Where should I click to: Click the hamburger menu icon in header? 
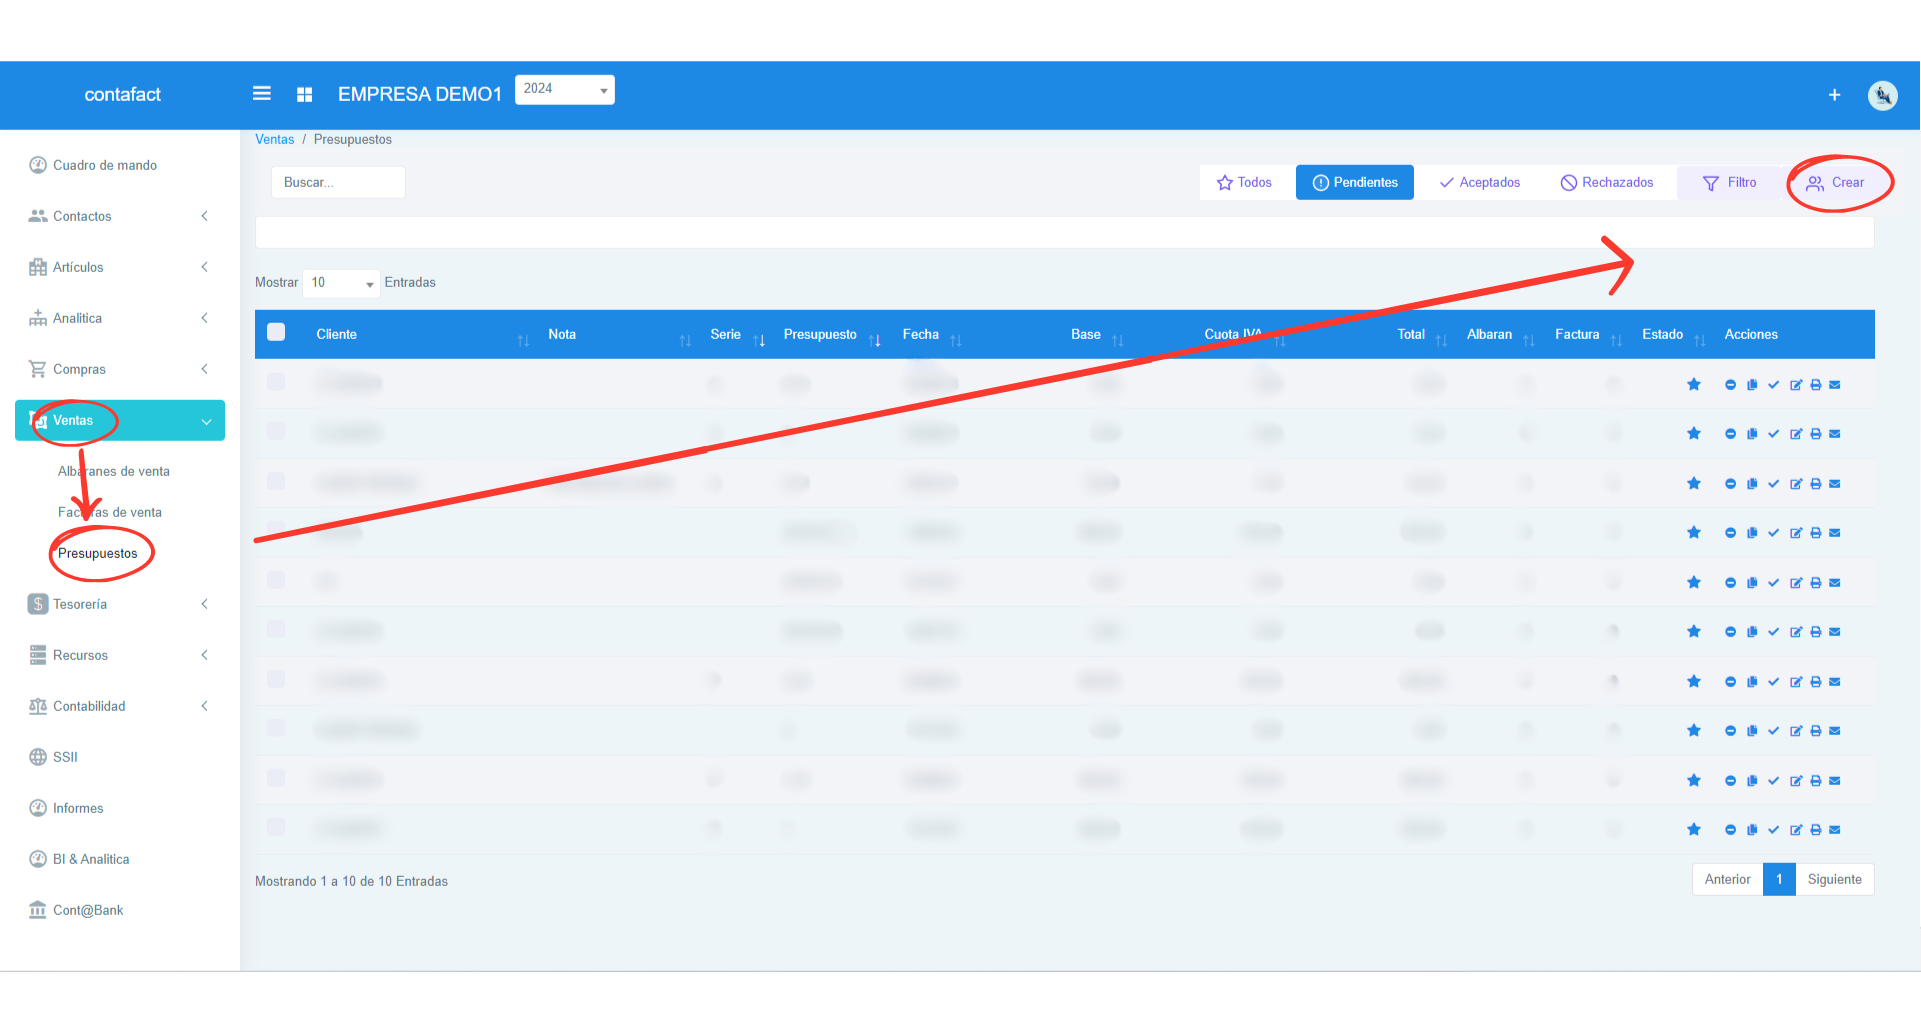(262, 94)
